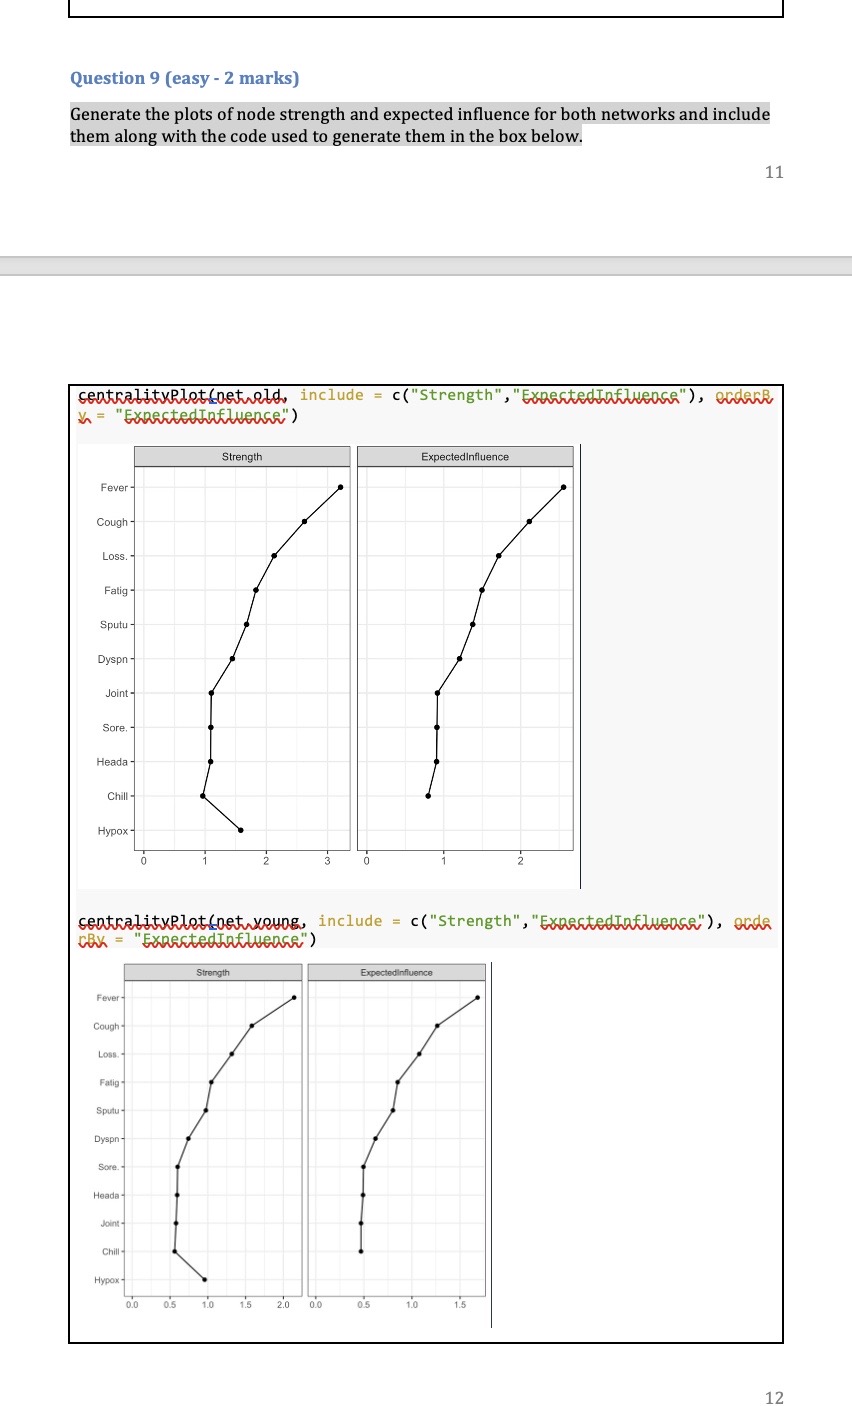Click the Sputu axis label in net_old plot
Screen dimensions: 852x1406
pyautogui.click(x=114, y=624)
